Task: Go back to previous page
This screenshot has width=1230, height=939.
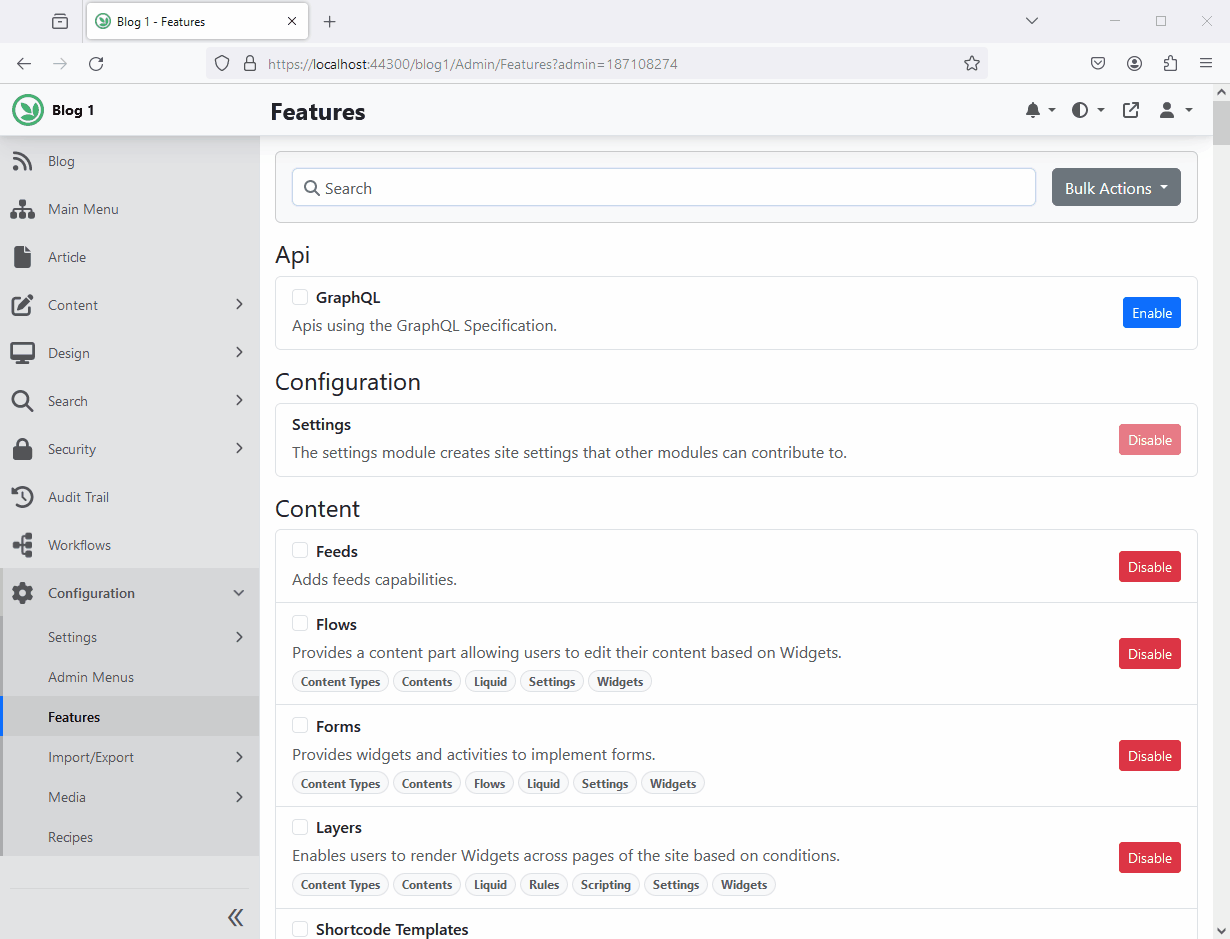Action: [x=24, y=63]
